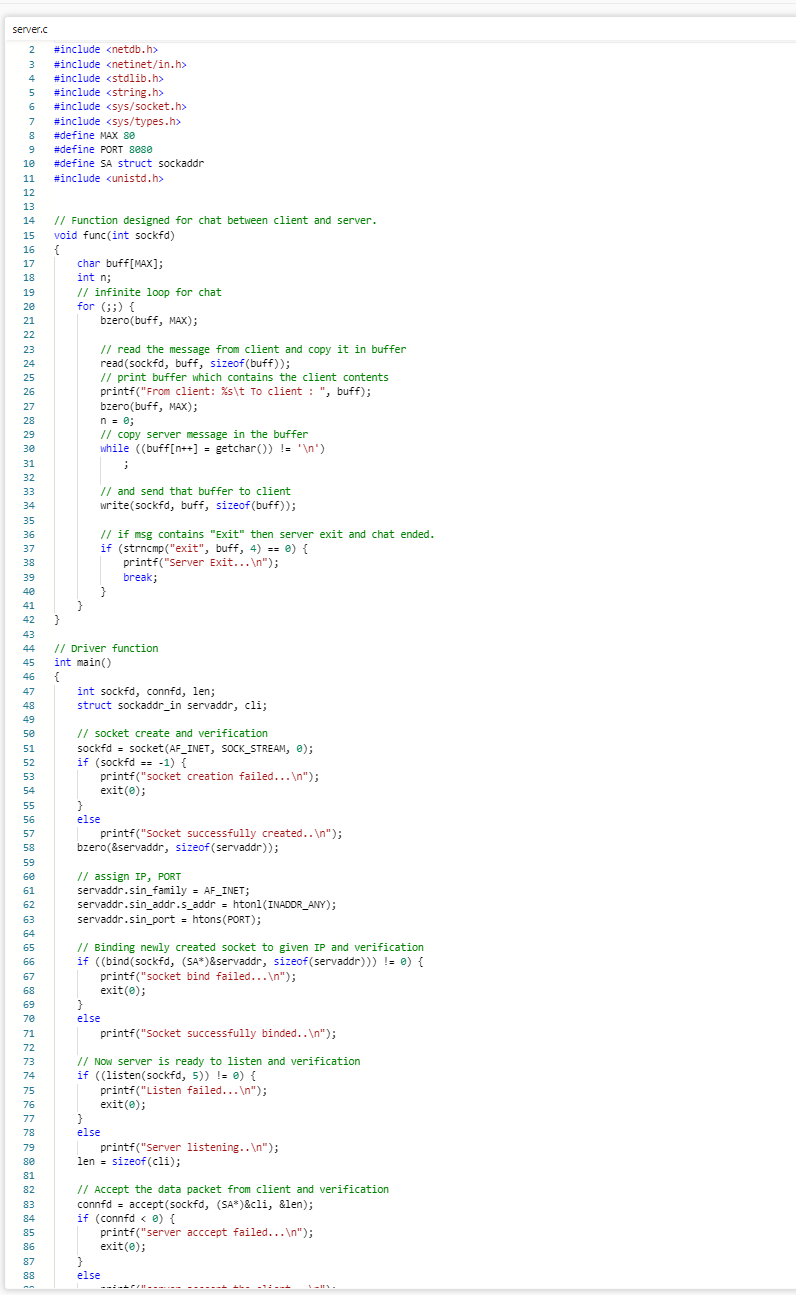Click the accept(sockfd, (SA*)&cli, &len) line
796x1295 pixels.
click(x=195, y=1203)
